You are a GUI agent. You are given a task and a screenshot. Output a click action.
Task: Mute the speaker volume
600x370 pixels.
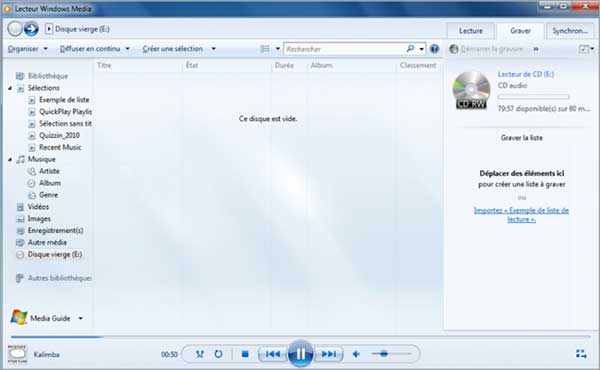(356, 354)
